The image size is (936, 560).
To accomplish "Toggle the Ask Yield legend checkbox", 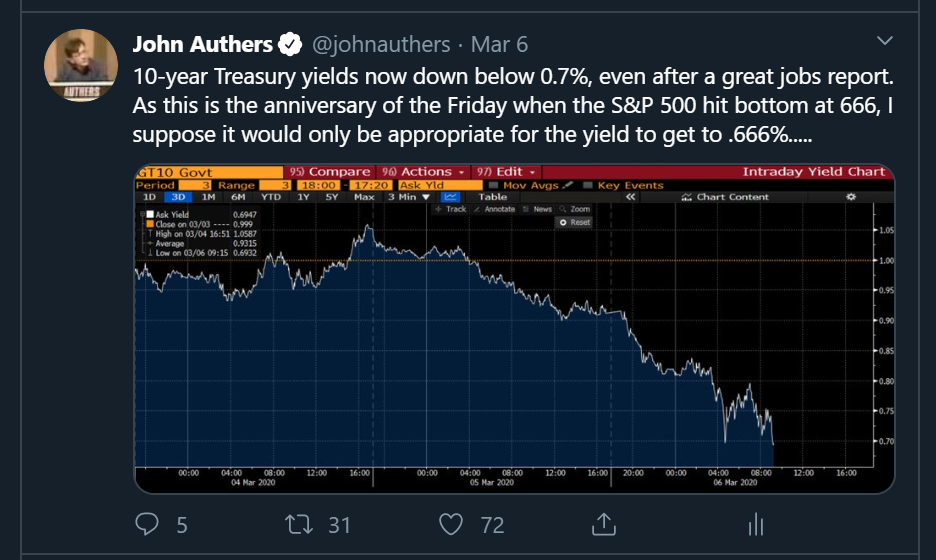I will coord(148,215).
